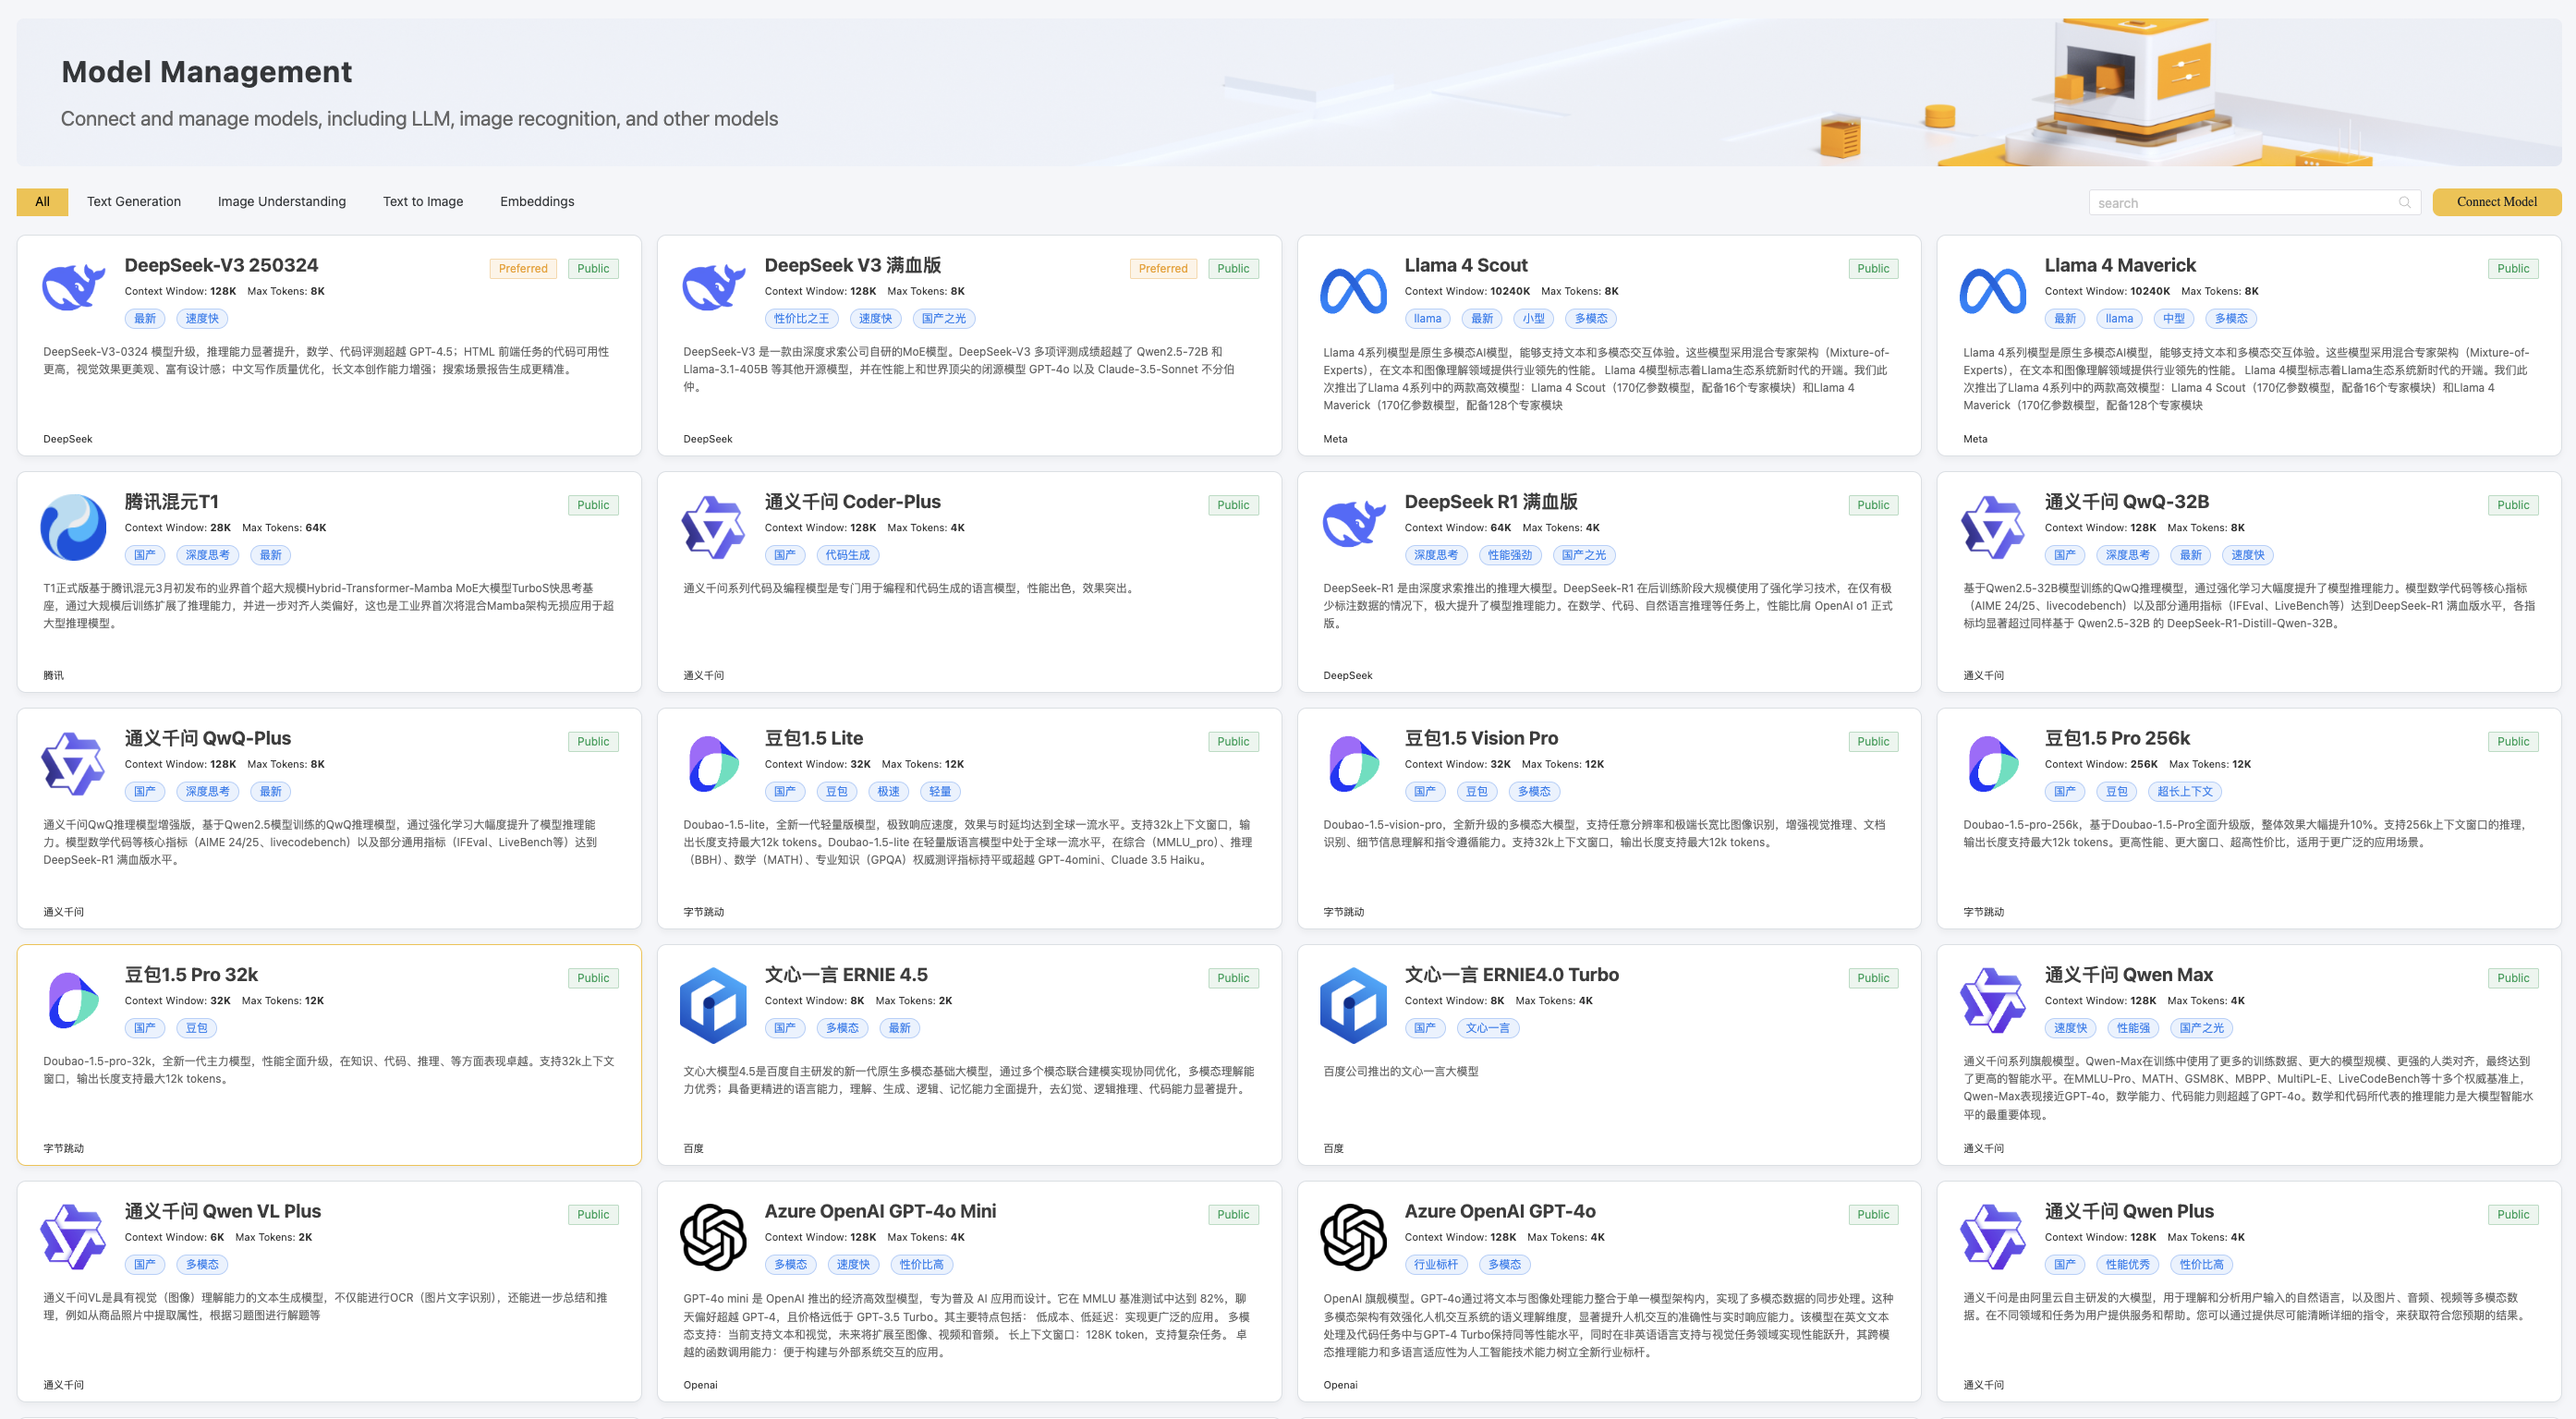Click the Llama 4 Maverick Meta logo

click(x=1993, y=291)
